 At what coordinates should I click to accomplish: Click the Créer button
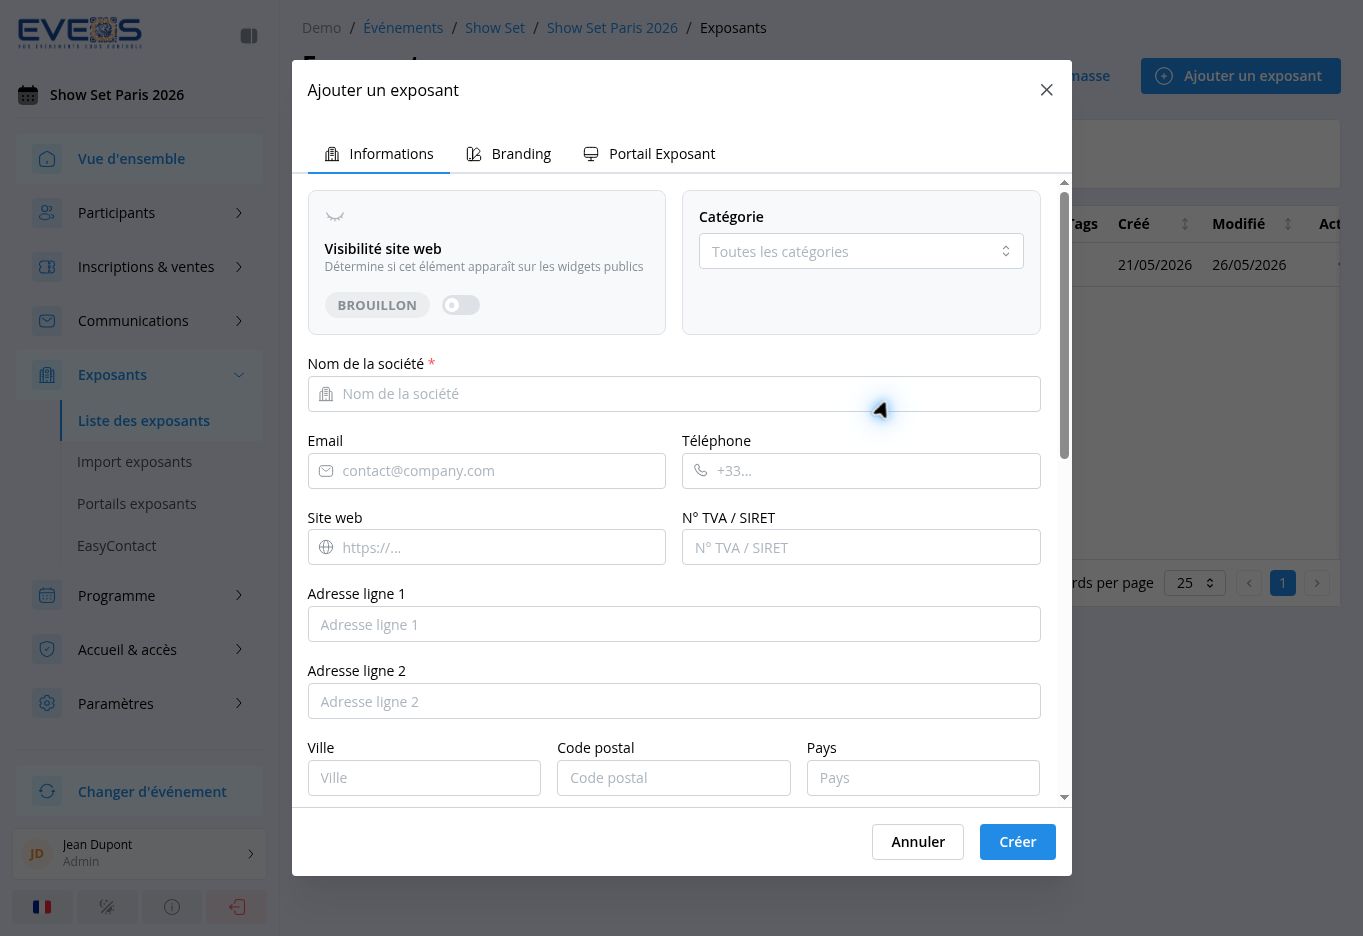1017,842
